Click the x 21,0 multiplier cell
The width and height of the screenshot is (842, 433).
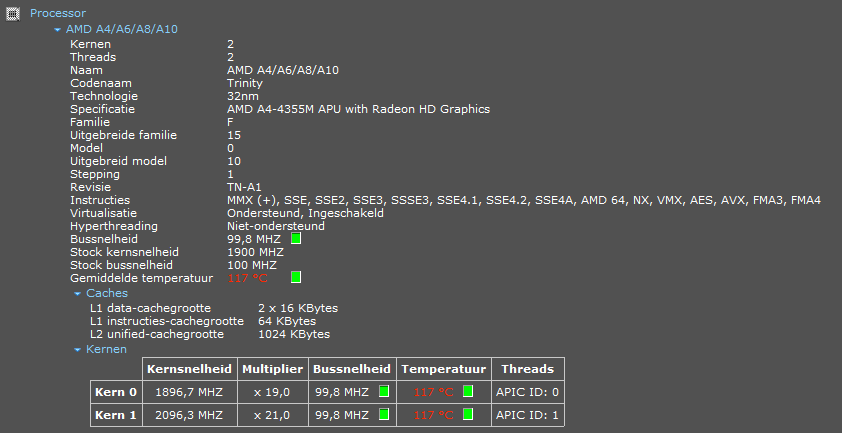273,415
